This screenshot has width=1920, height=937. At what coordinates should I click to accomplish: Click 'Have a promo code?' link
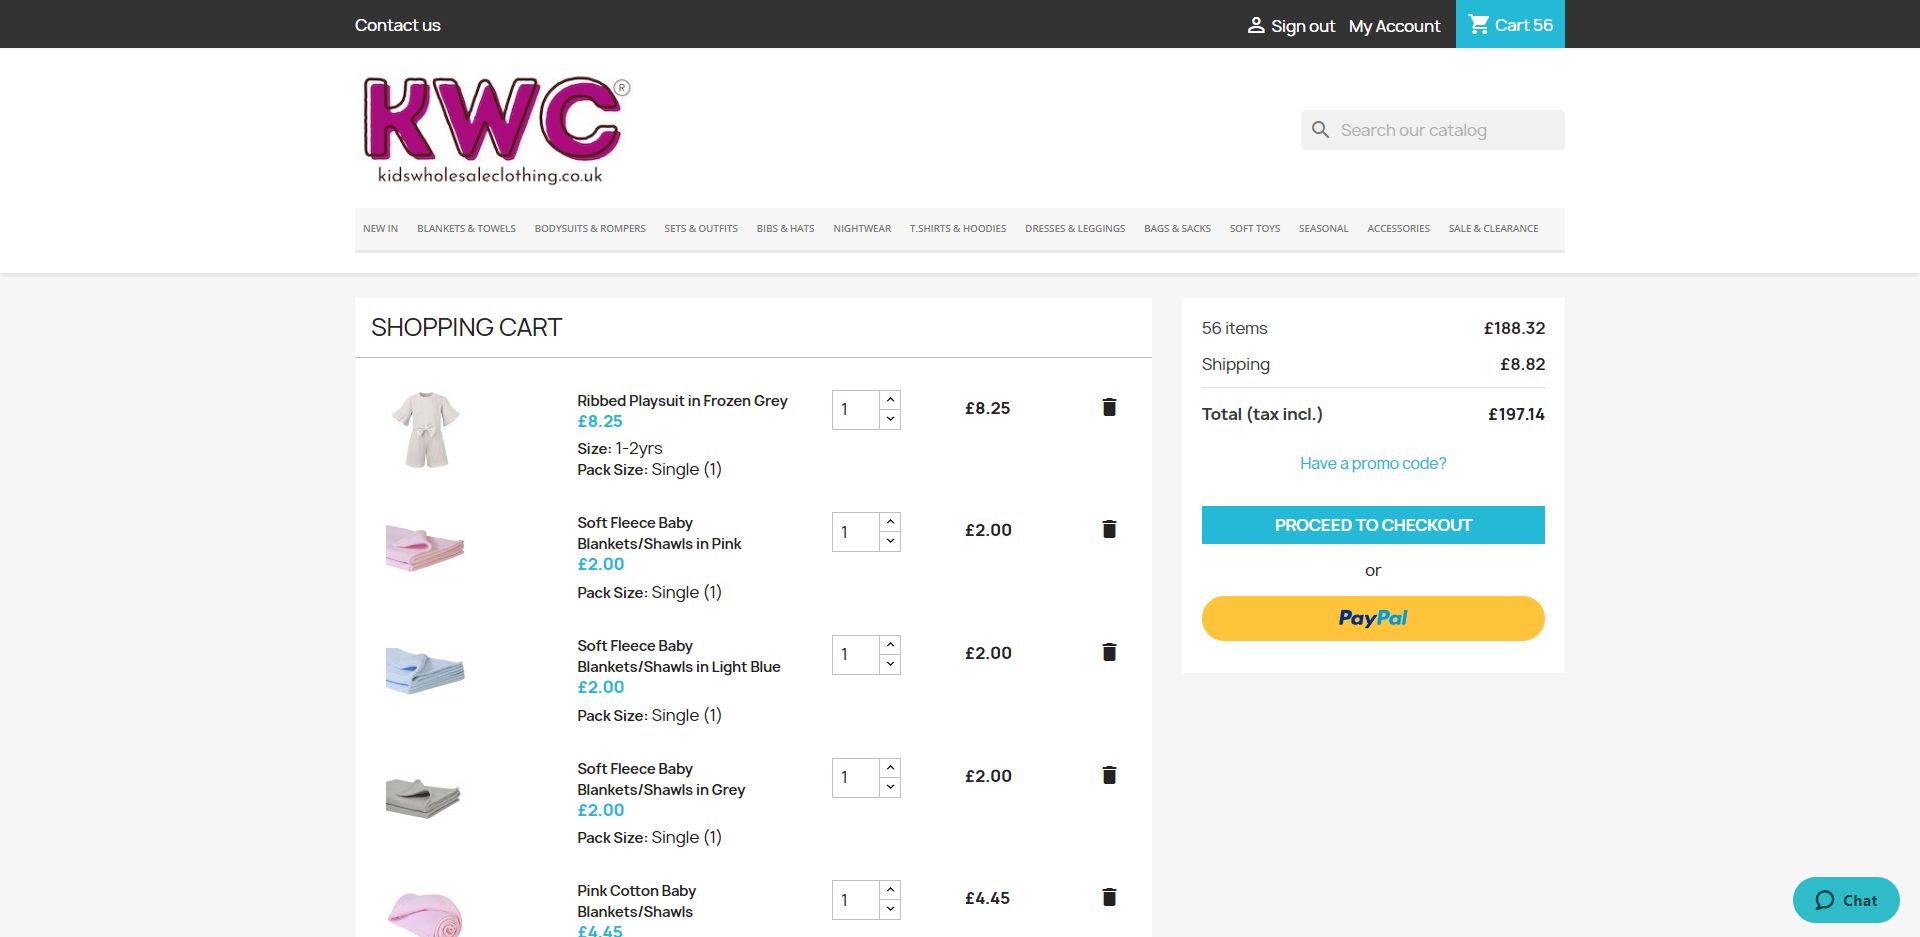click(1373, 463)
